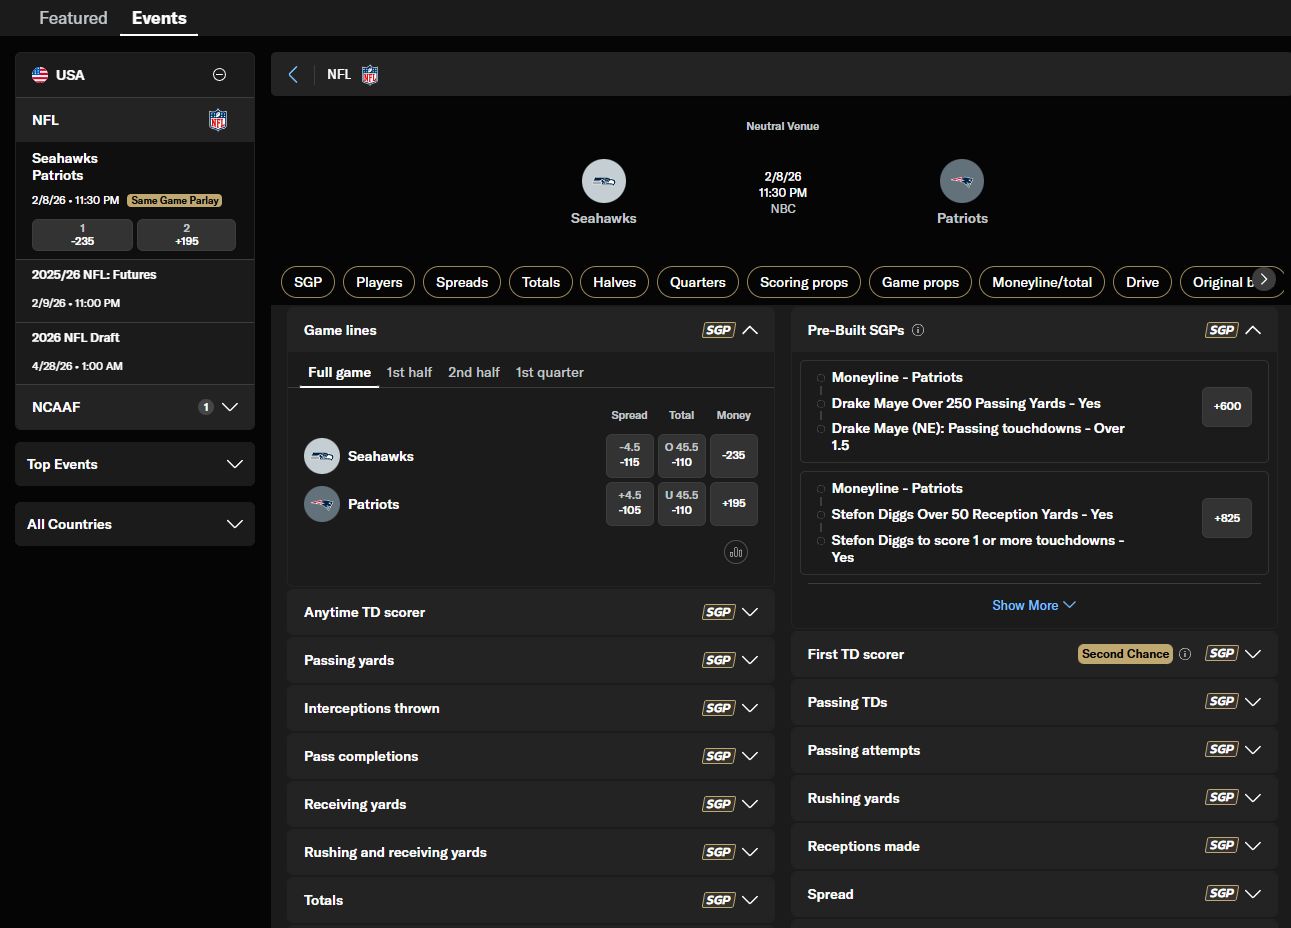This screenshot has height=928, width=1291.
Task: Select Seahawks -4.5 spread odds
Action: (x=630, y=455)
